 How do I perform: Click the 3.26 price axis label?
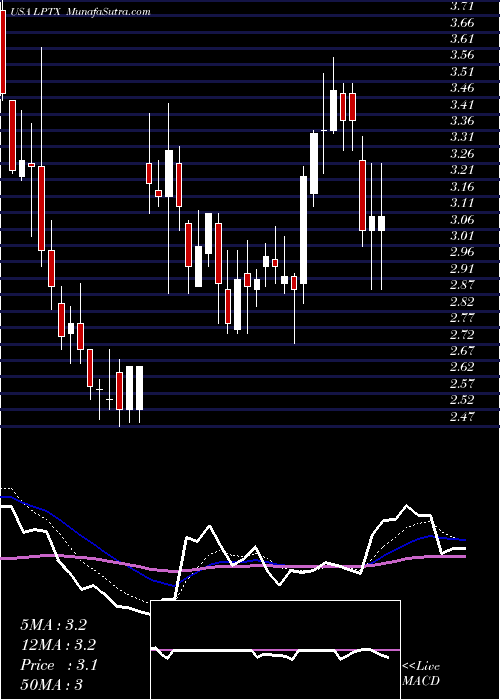pos(462,154)
